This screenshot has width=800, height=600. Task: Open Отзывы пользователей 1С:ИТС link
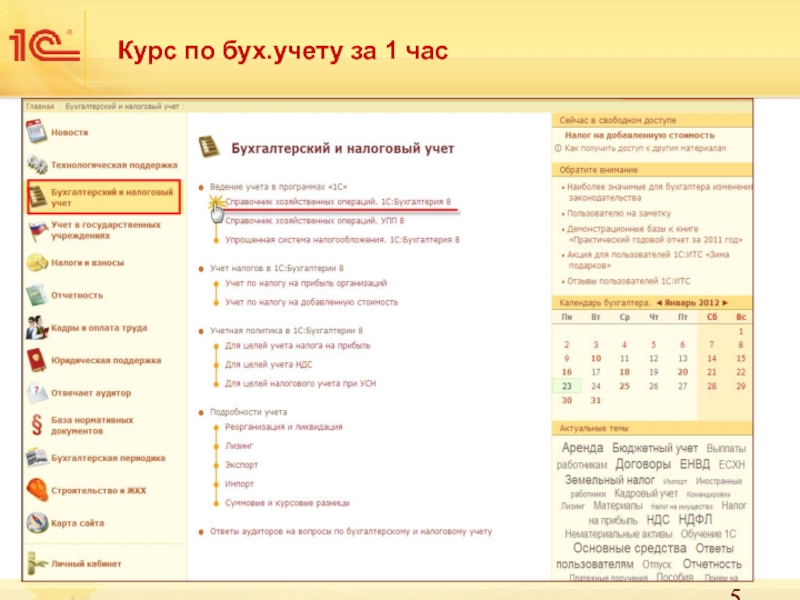629,281
